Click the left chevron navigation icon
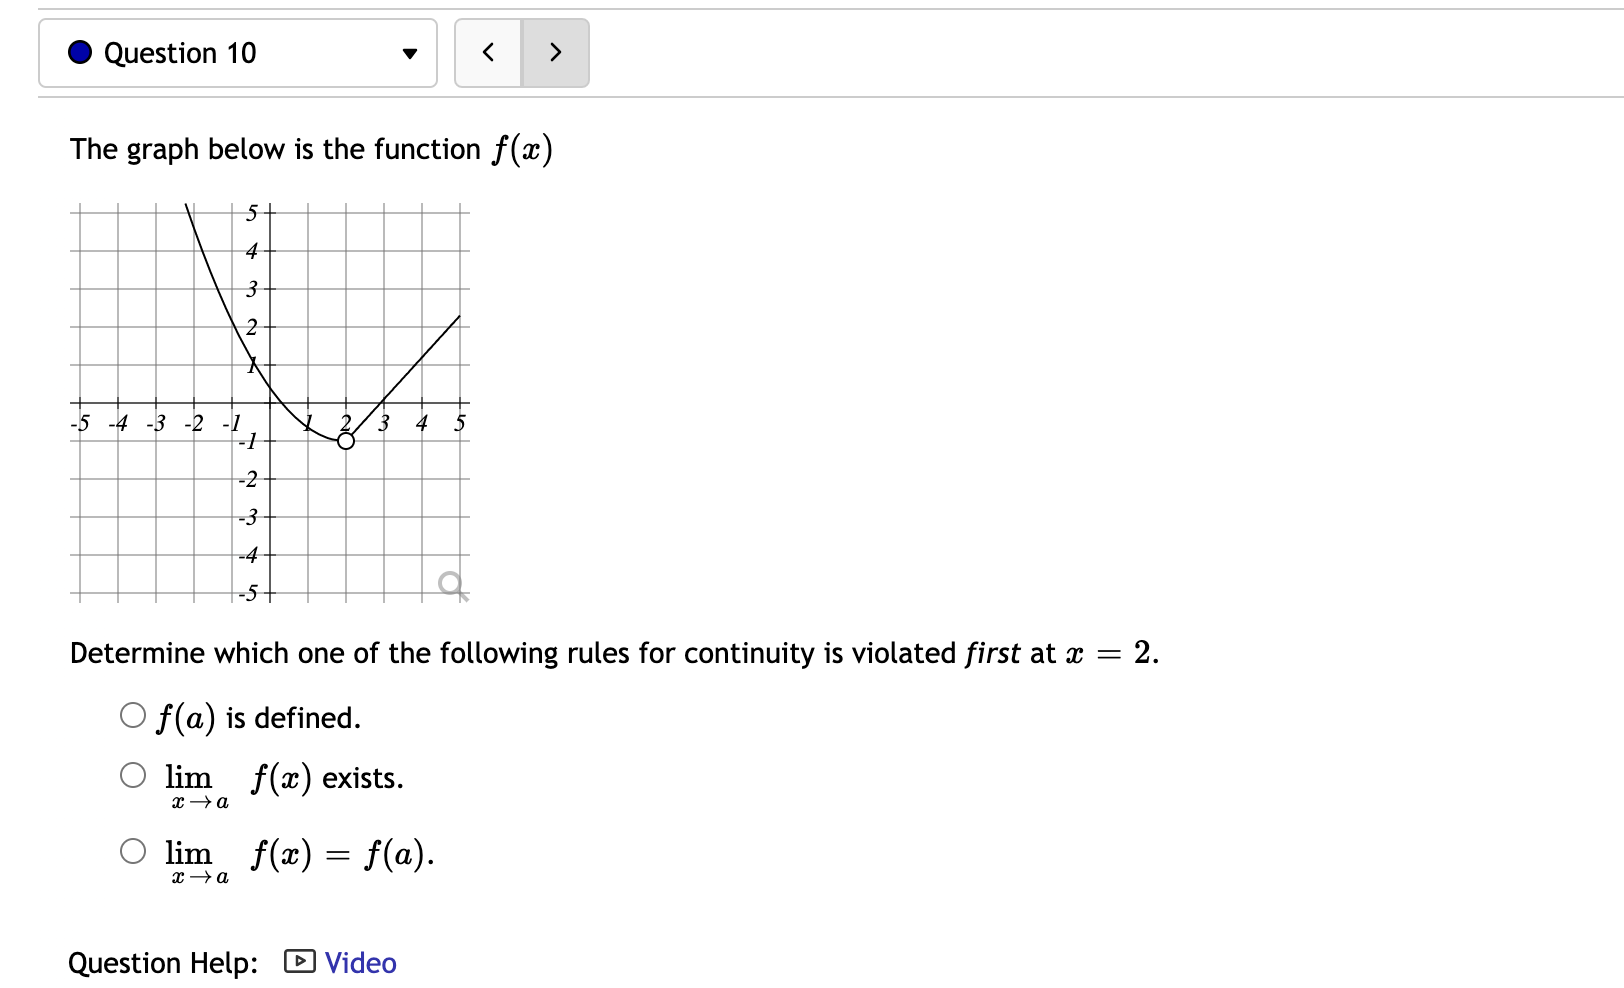Image resolution: width=1624 pixels, height=988 pixels. pyautogui.click(x=488, y=52)
